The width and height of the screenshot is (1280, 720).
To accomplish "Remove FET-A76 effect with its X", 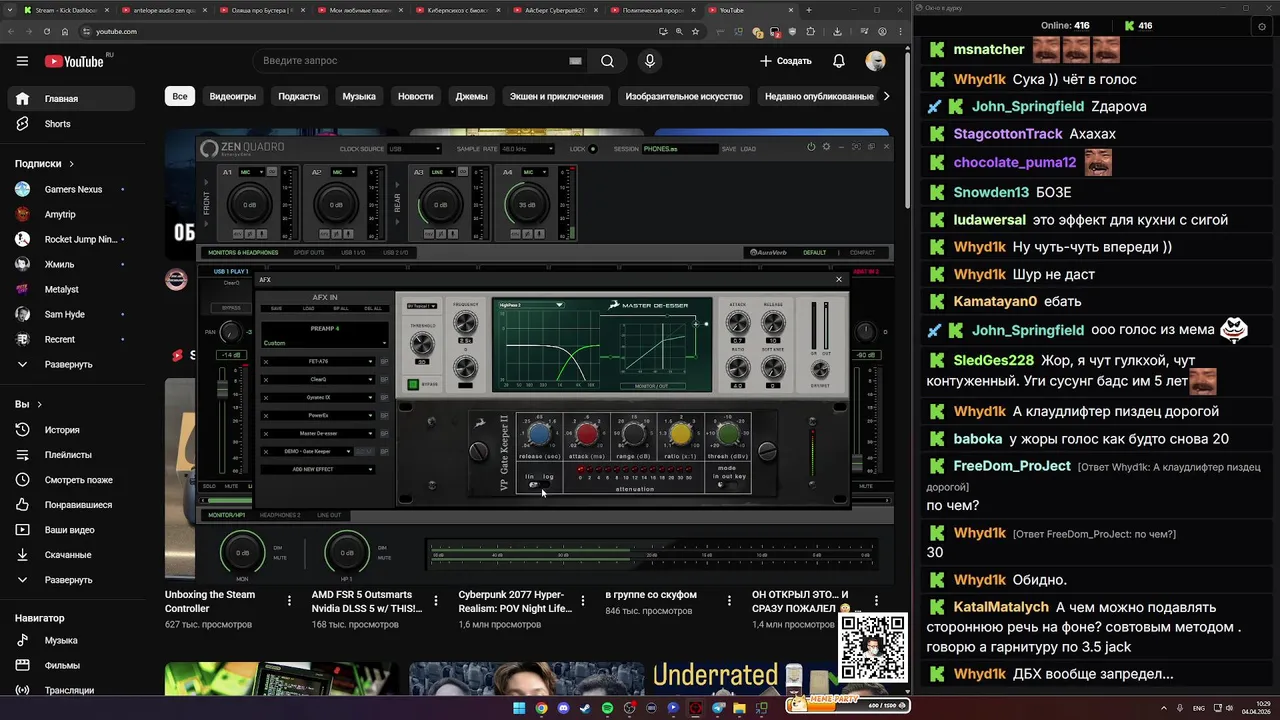I will point(266,361).
